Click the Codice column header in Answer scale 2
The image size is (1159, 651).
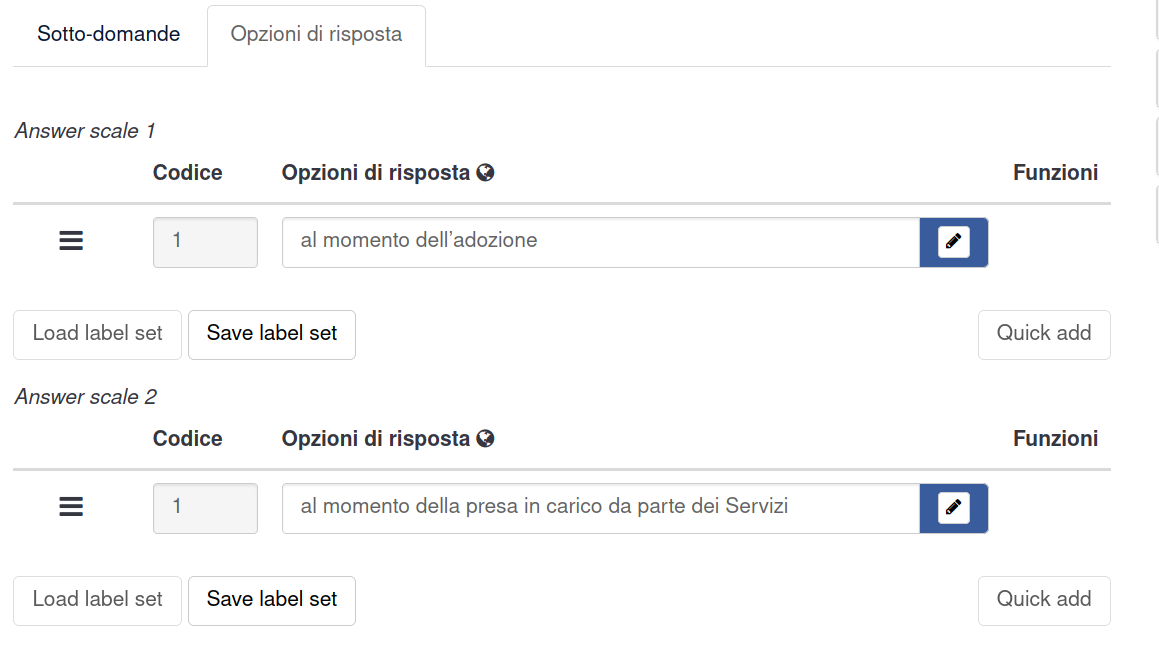click(187, 439)
